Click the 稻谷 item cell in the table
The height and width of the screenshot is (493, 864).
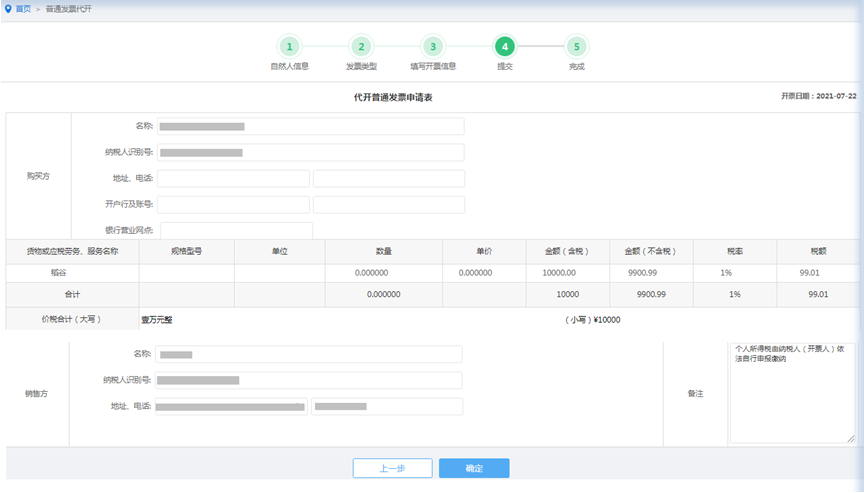[72, 272]
